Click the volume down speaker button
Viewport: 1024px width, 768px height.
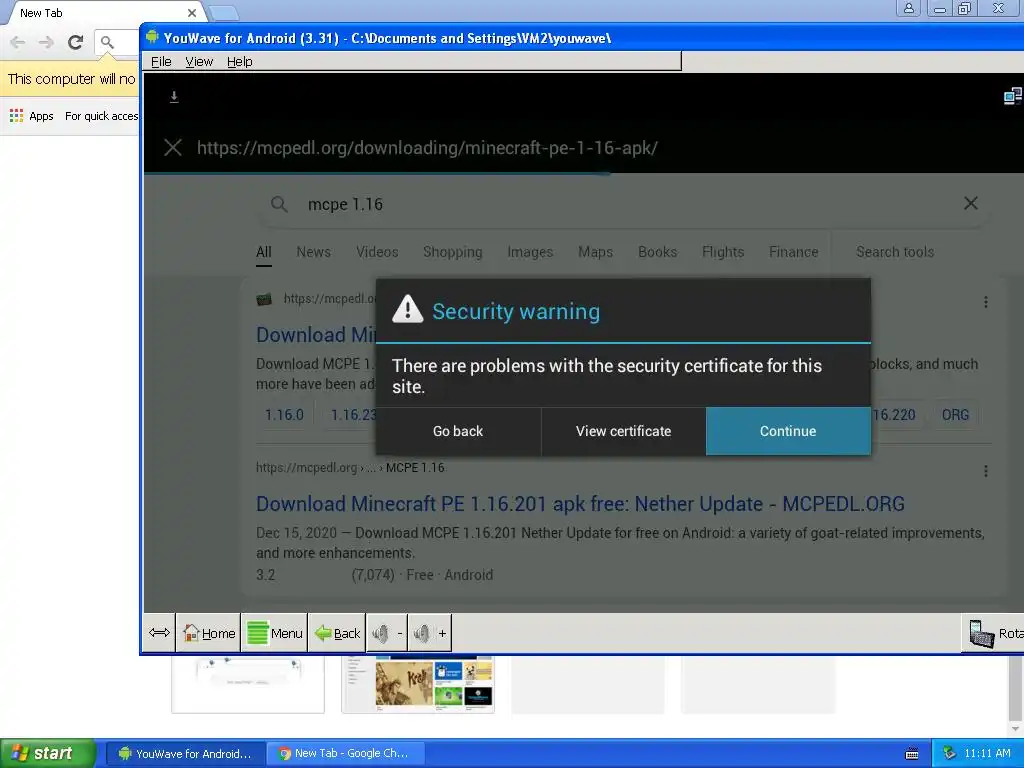tap(387, 633)
